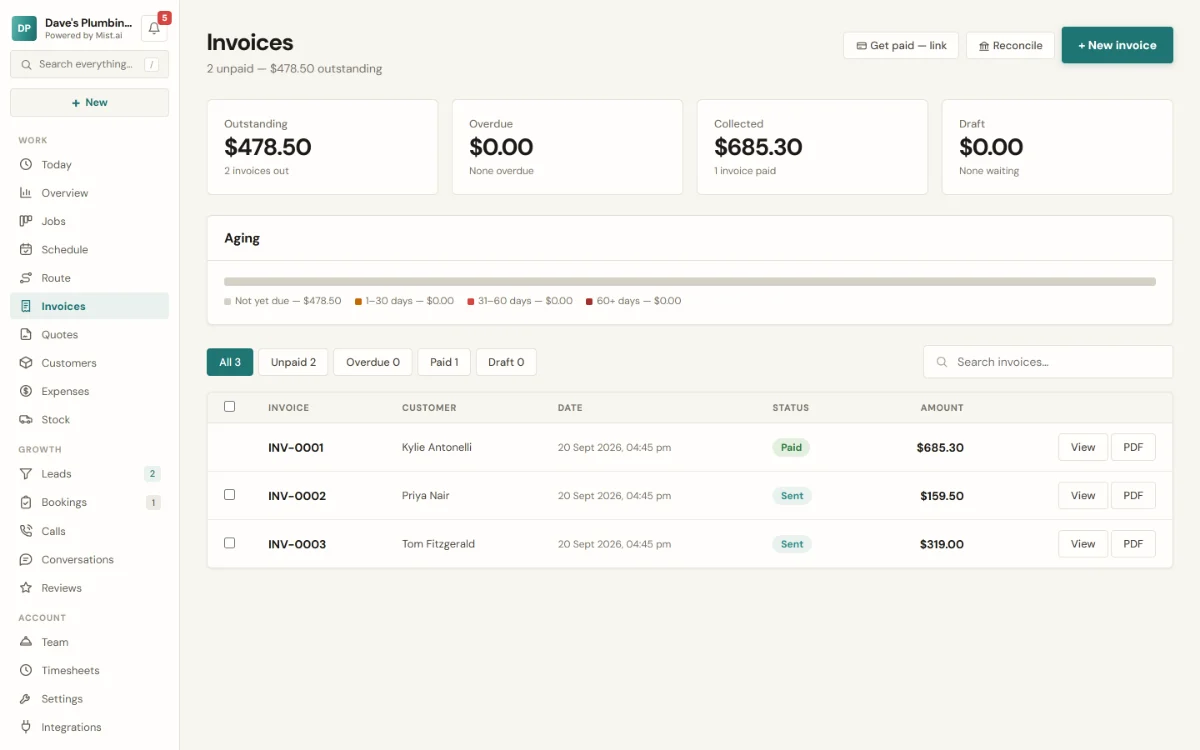
Task: Click the Leads badge showing 2
Action: [x=152, y=474]
